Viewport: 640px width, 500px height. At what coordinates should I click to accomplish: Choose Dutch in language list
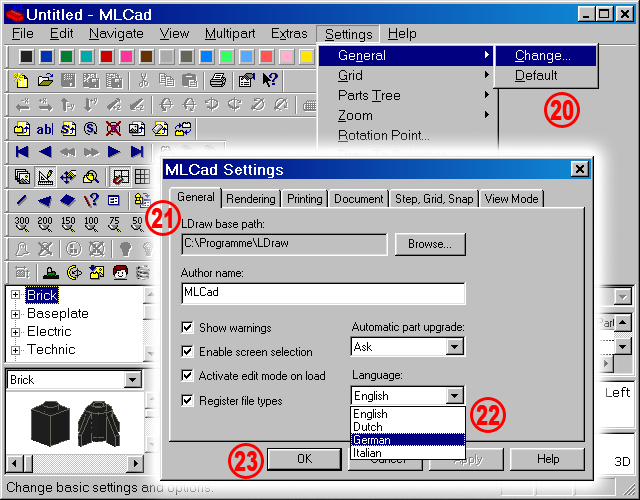point(407,427)
